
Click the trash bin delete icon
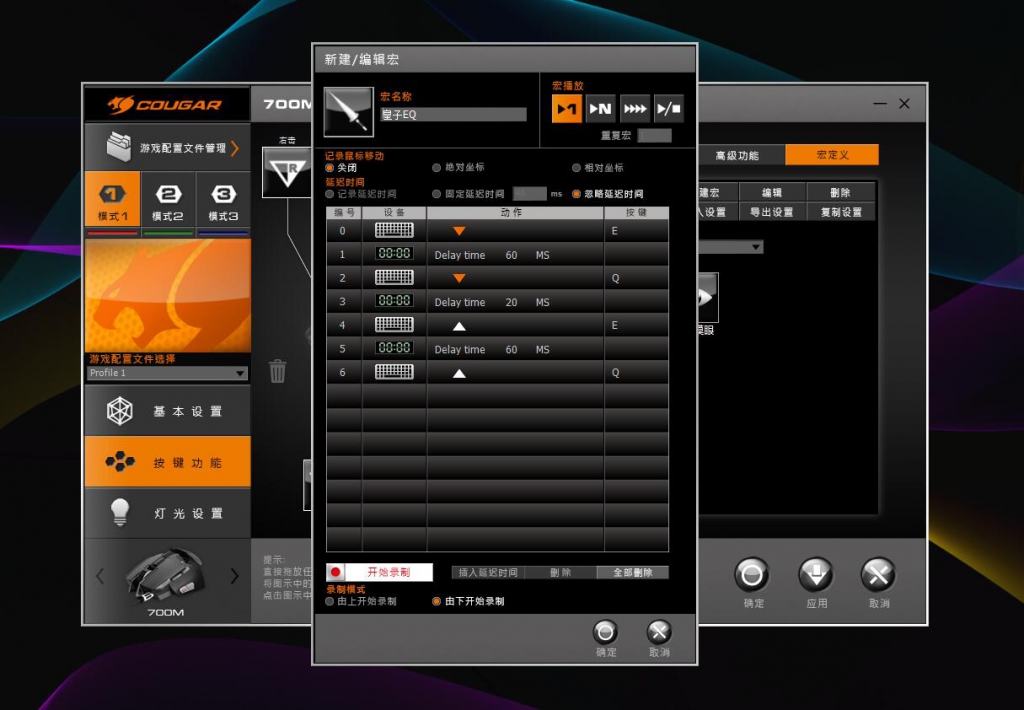tap(278, 371)
